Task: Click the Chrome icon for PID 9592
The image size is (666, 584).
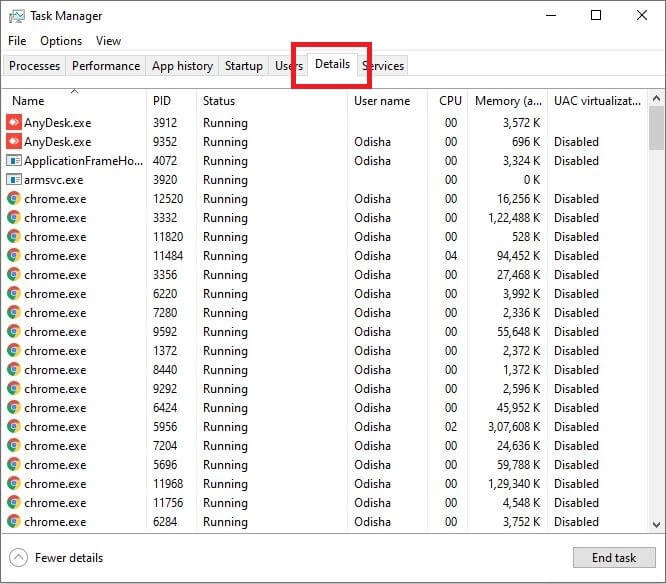Action: coord(14,332)
